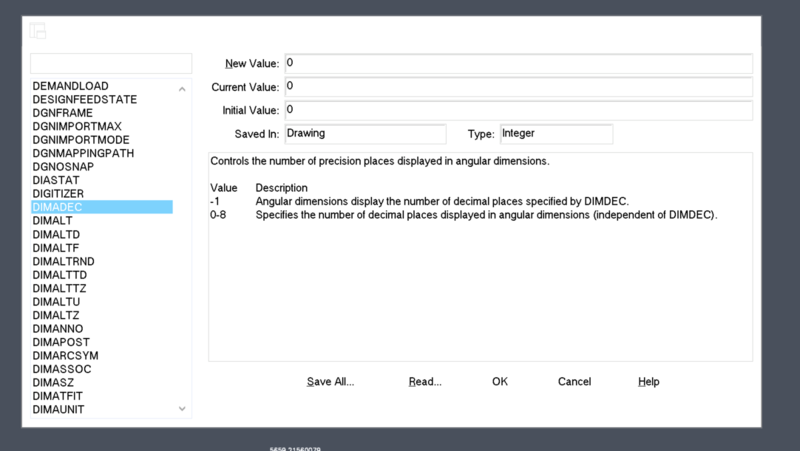Pick DIMALTRND in the list
The image size is (800, 451).
coord(63,261)
